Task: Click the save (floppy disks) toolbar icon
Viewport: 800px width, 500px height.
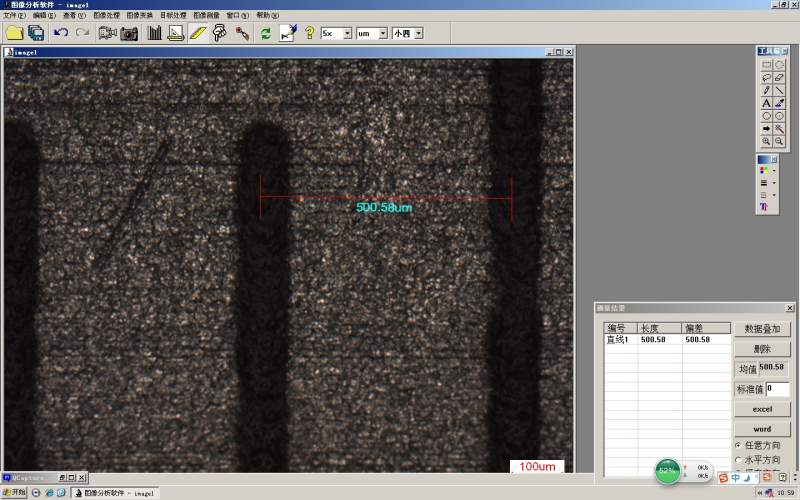Action: pyautogui.click(x=36, y=33)
